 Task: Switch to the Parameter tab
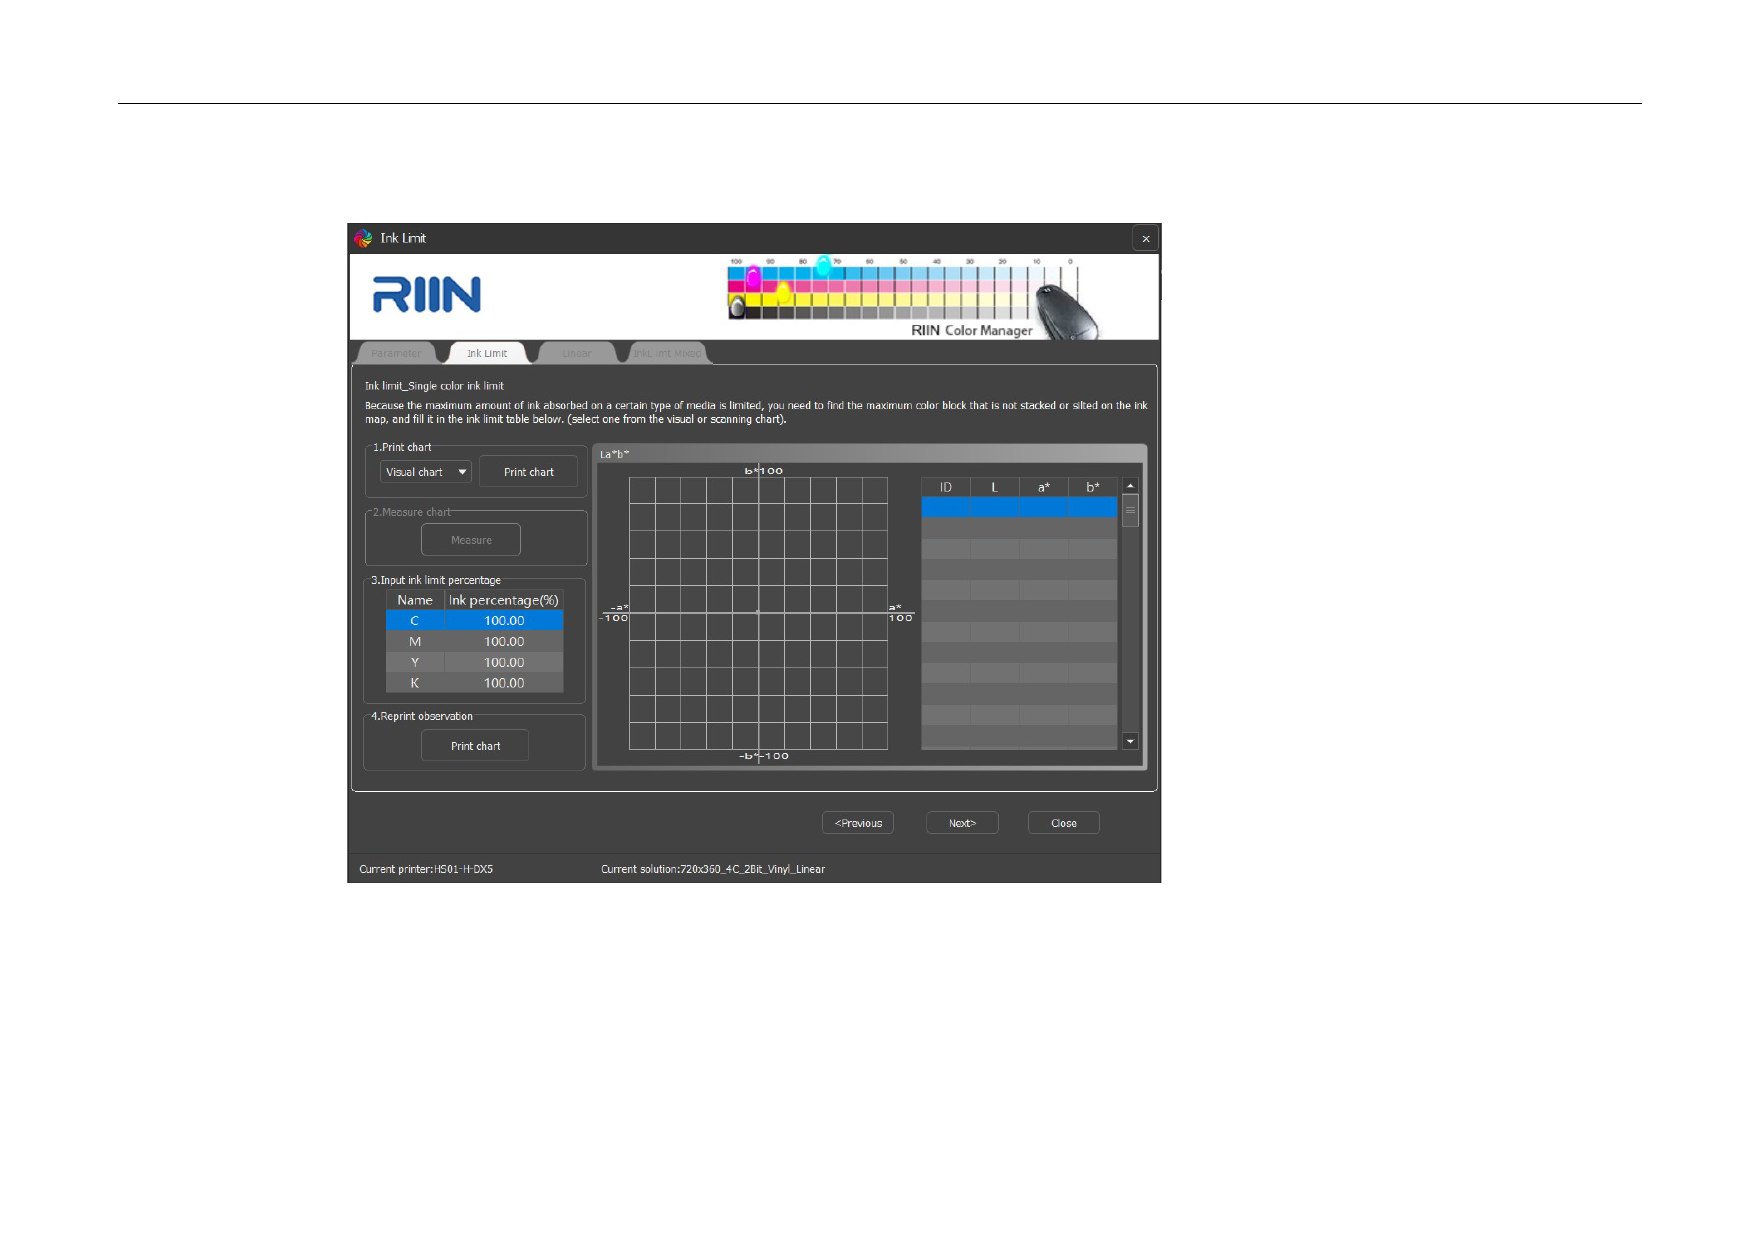(x=396, y=353)
